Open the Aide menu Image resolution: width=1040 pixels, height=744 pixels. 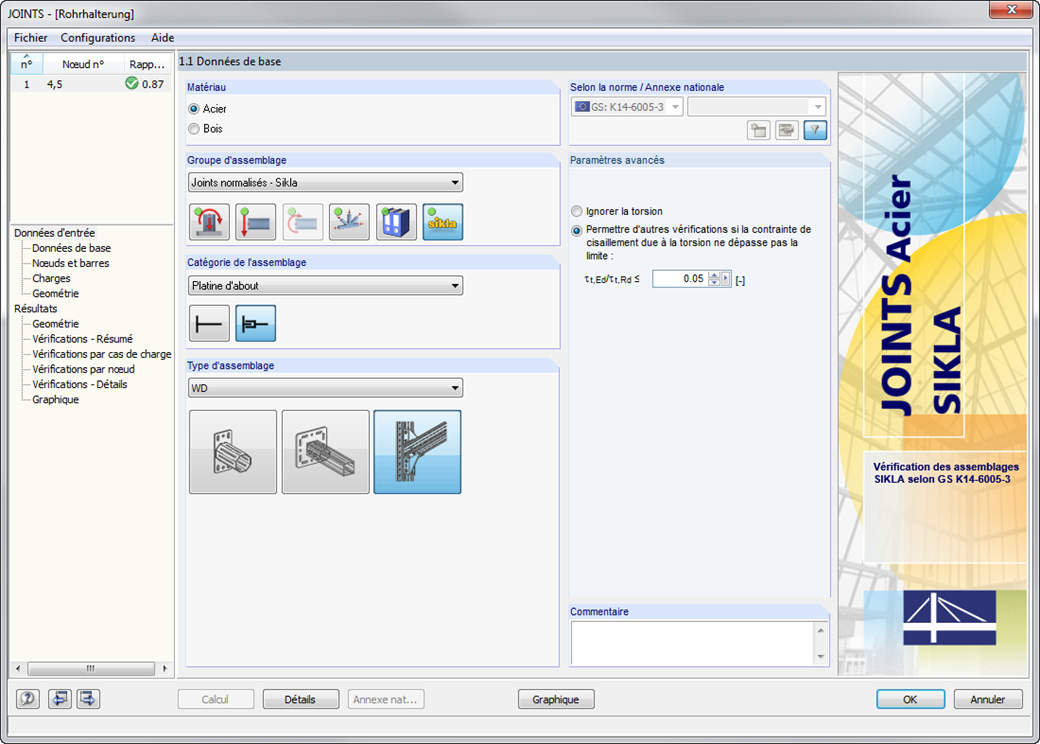[x=162, y=38]
